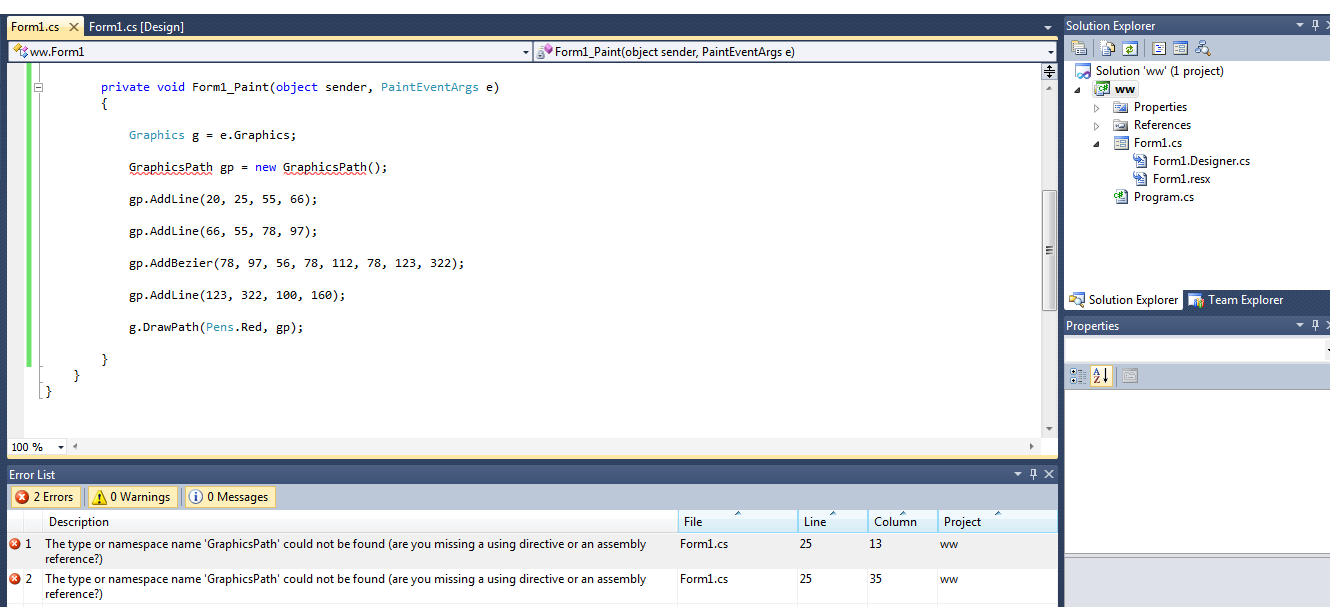Click the gp.AddBezier code line
This screenshot has height=607, width=1330.
297,263
